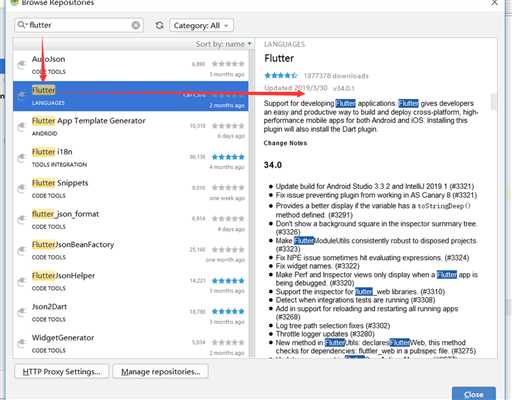Click the flutter_json_format plugin icon
Screen dimensions: 512x400
coord(22,220)
